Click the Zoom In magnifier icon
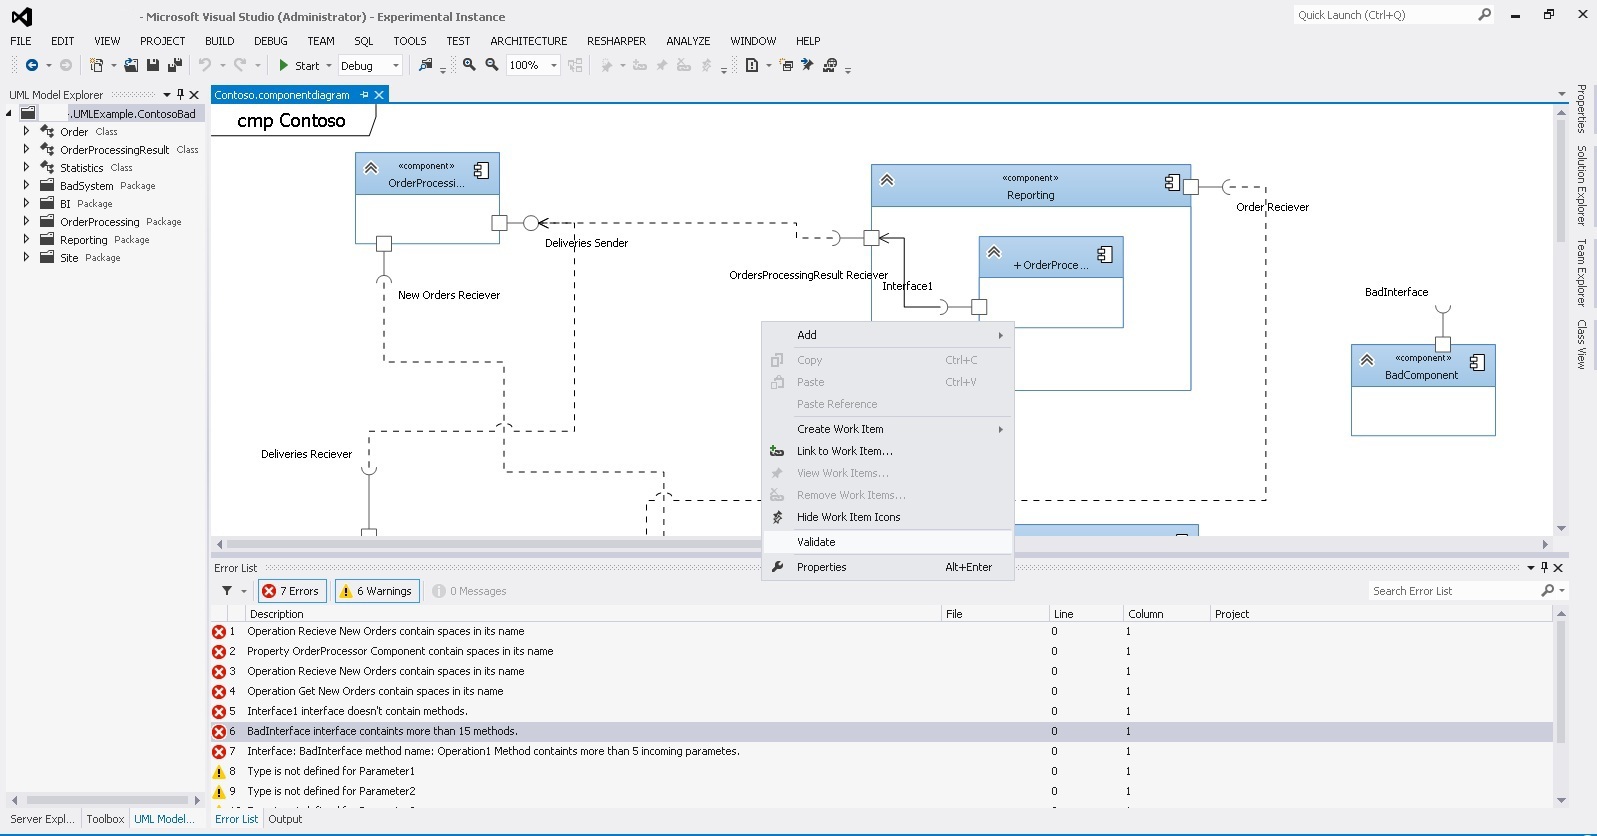 coord(469,65)
